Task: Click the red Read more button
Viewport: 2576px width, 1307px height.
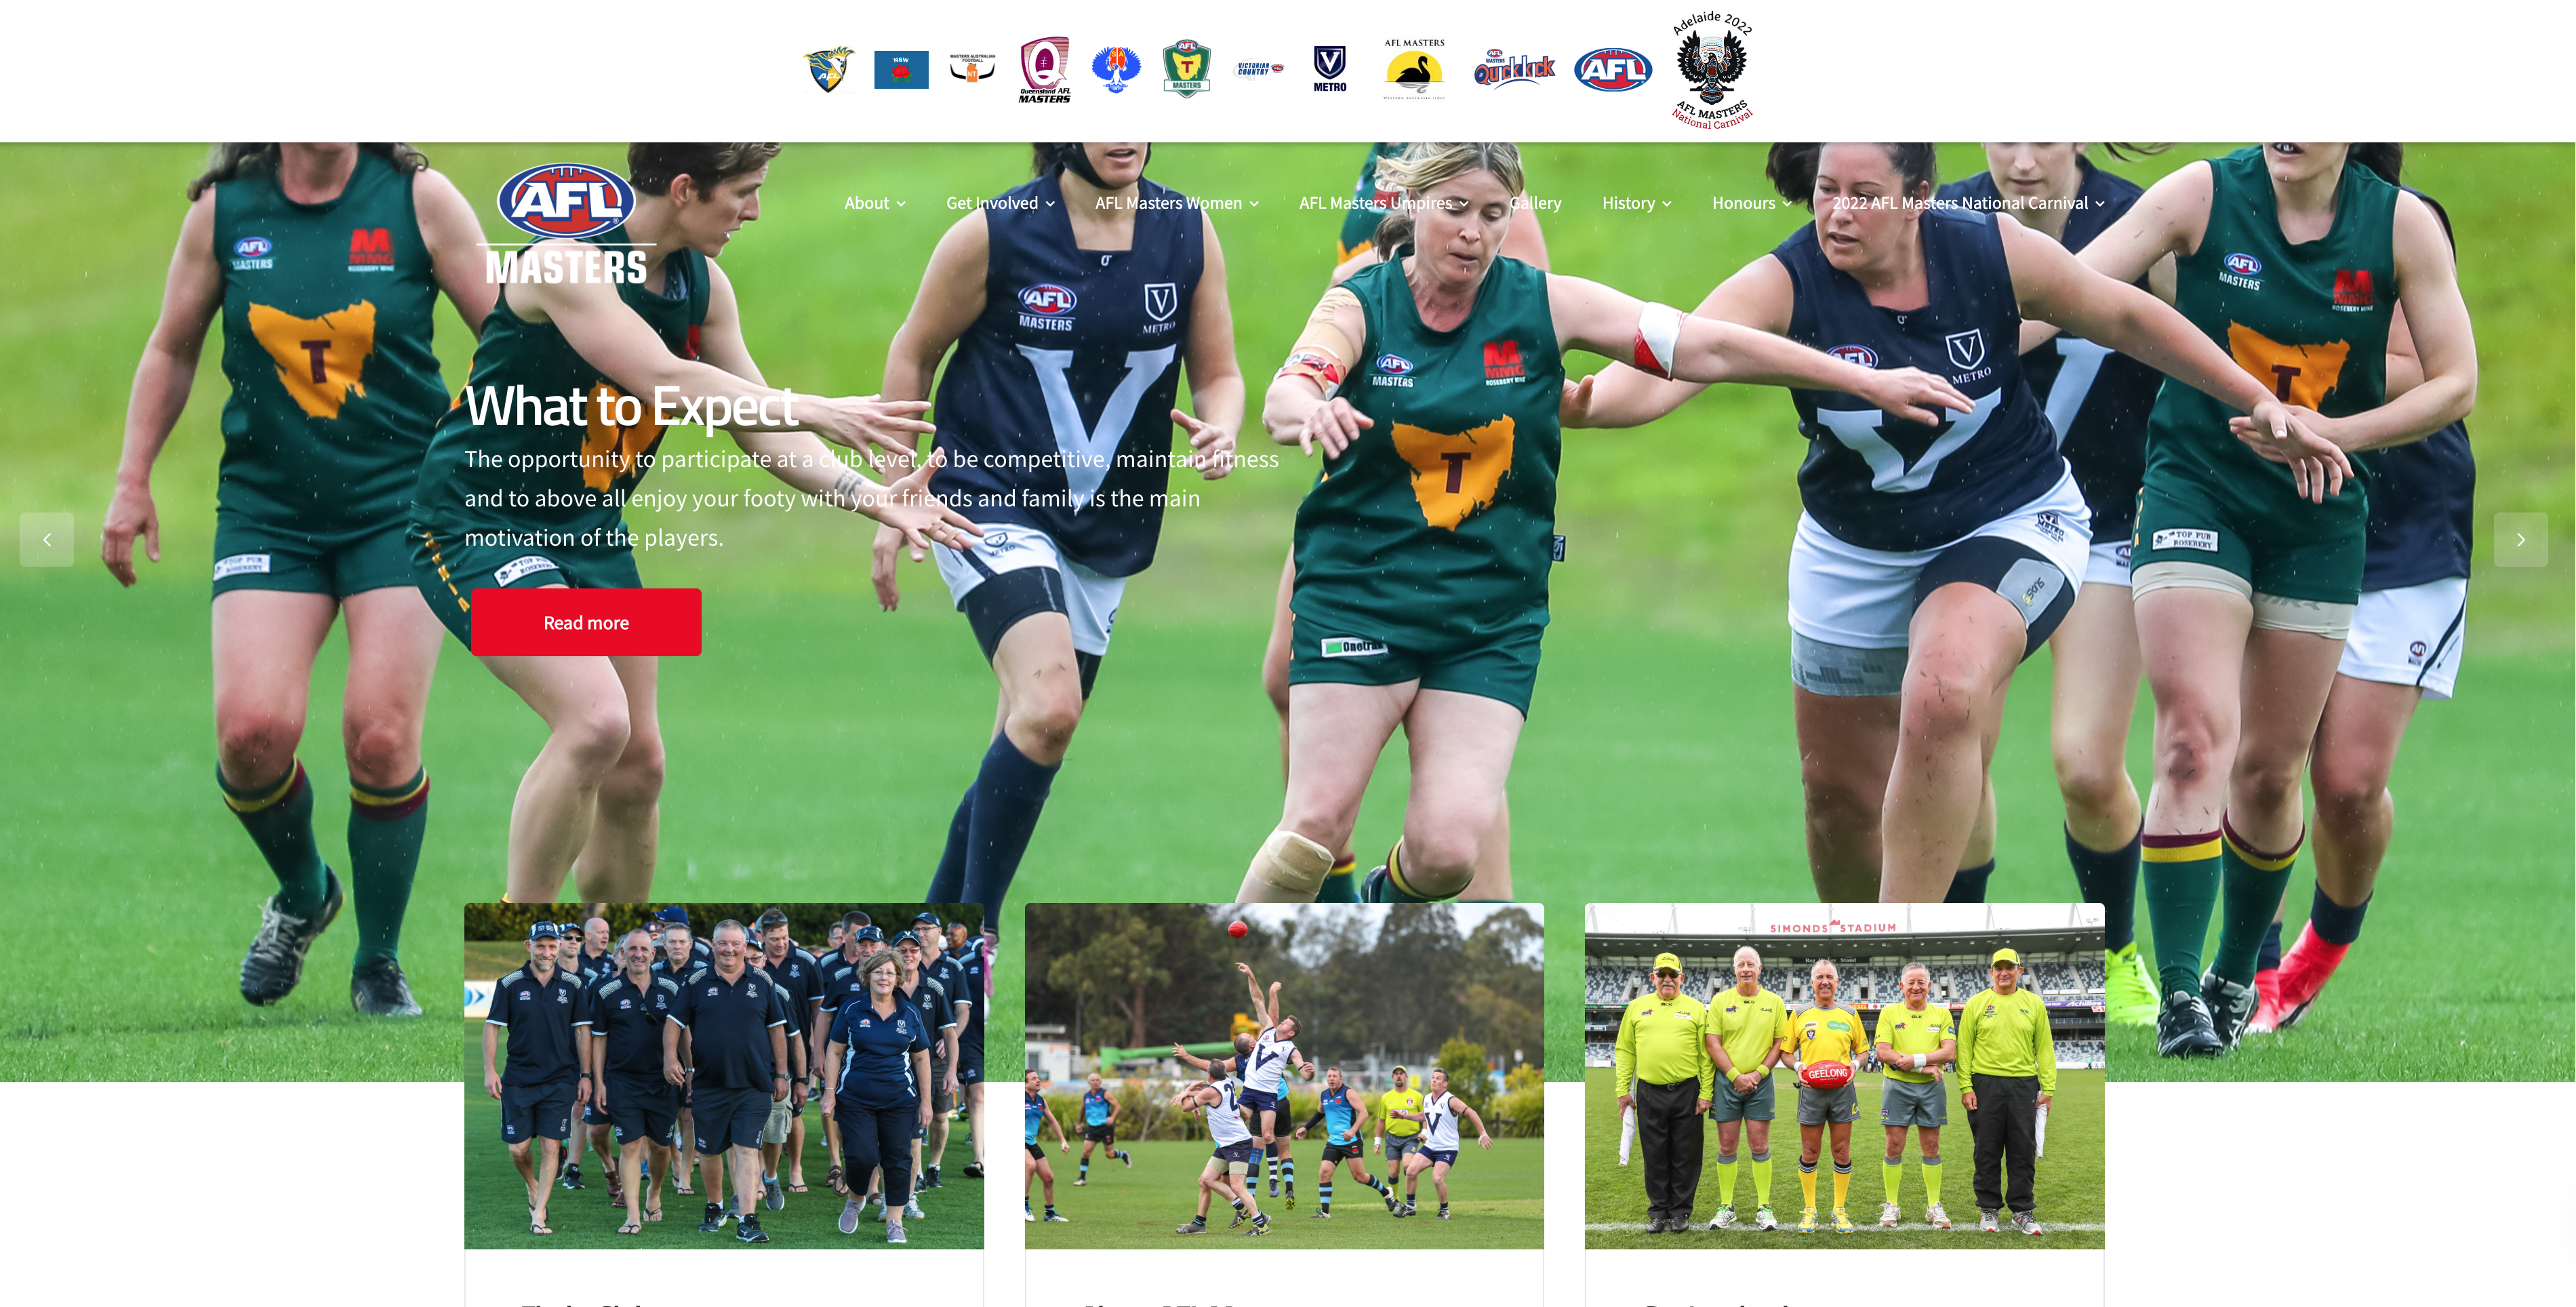Action: point(586,622)
